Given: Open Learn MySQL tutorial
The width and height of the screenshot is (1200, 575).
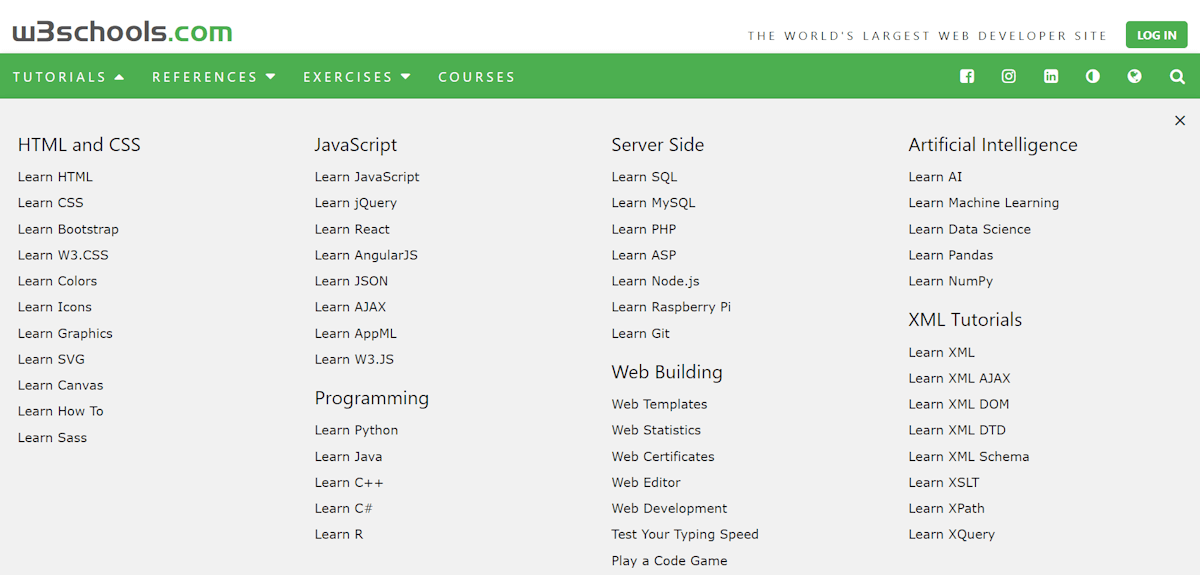Looking at the screenshot, I should tap(653, 203).
